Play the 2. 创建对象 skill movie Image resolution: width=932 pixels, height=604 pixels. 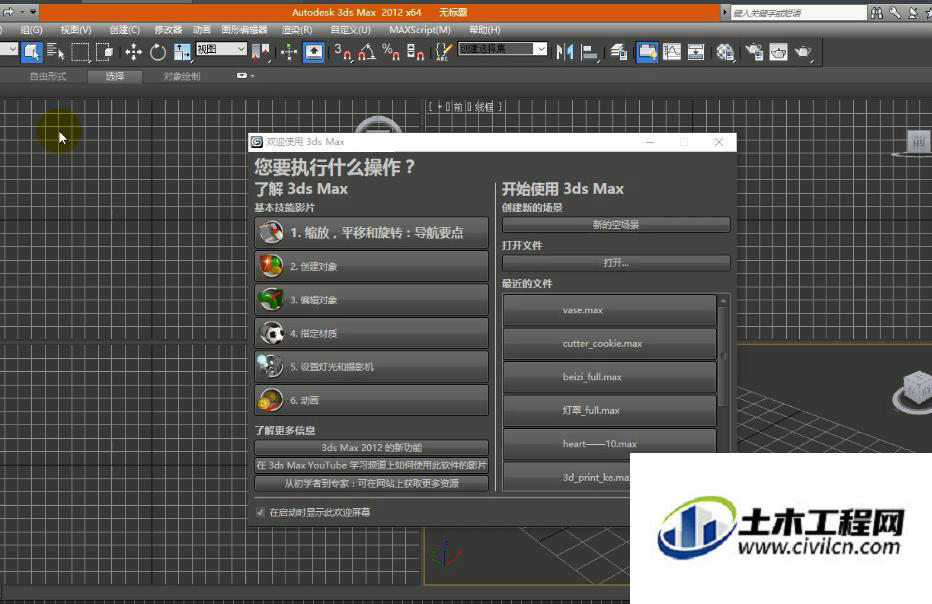tap(371, 266)
